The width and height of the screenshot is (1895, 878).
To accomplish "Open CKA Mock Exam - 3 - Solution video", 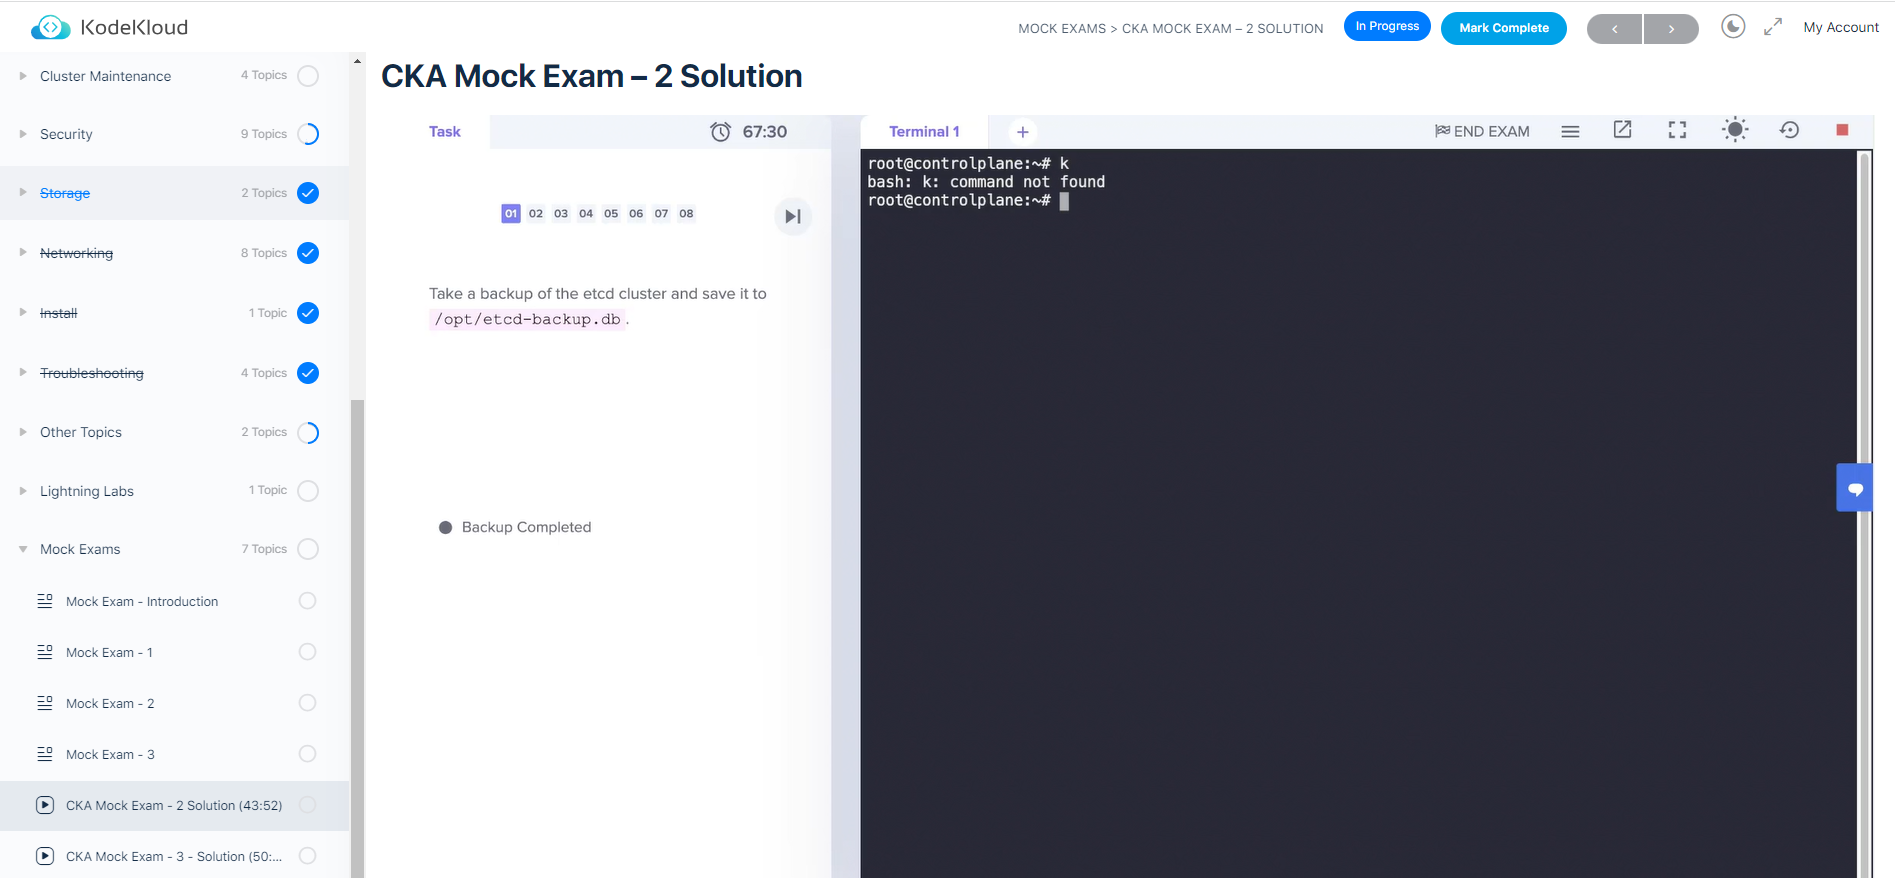I will tap(174, 856).
